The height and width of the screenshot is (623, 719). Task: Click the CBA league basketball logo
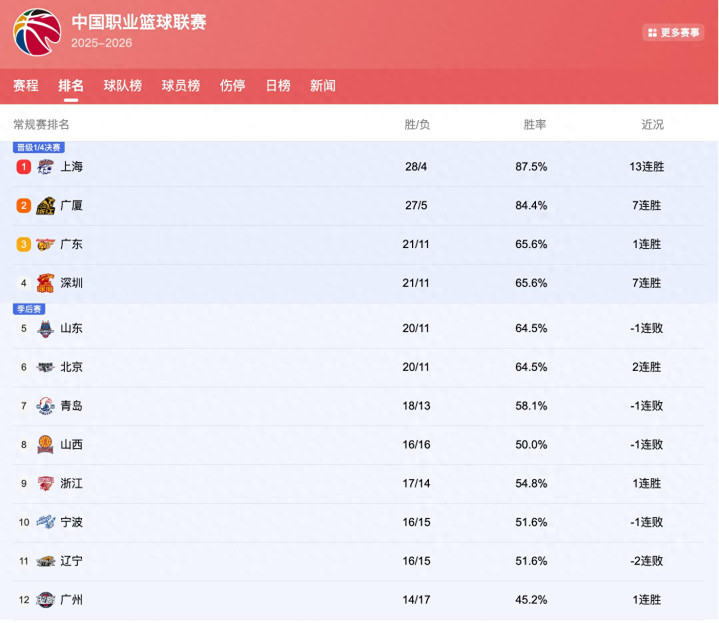tap(36, 31)
